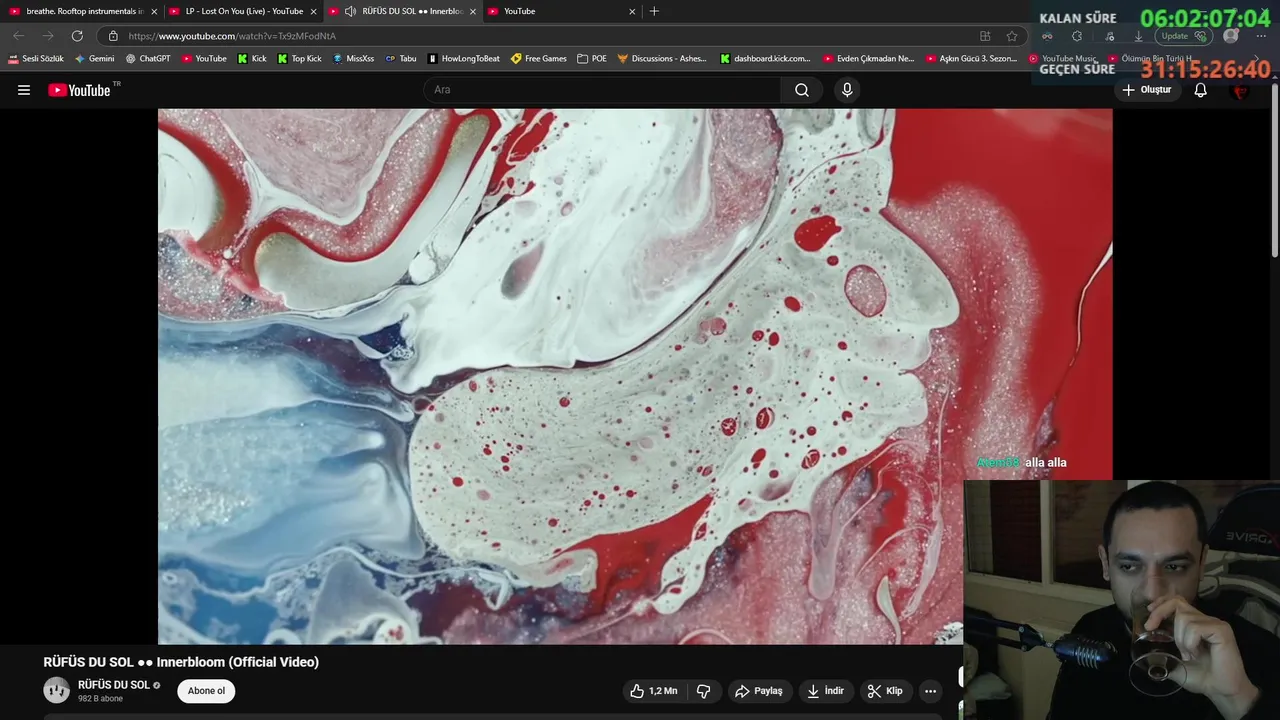Open the dashboard.kick.com bookmark
The image size is (1280, 720).
[766, 59]
